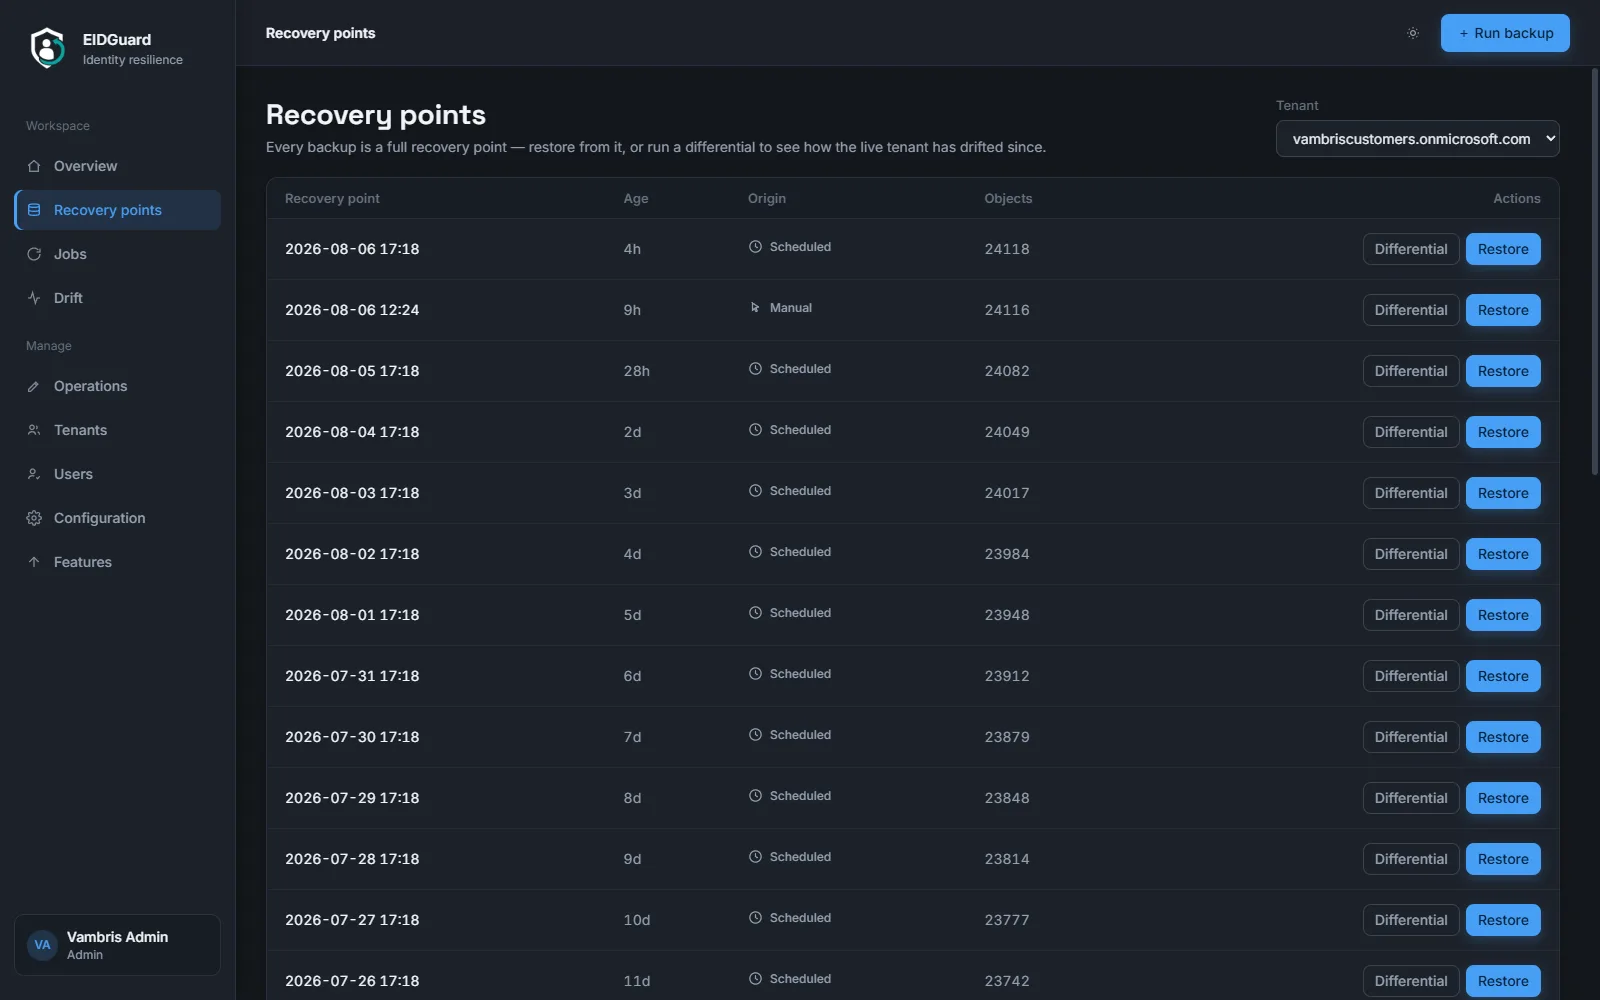The width and height of the screenshot is (1600, 1000).
Task: Restore the 2026-07-28 17:18 recovery point
Action: (1503, 859)
